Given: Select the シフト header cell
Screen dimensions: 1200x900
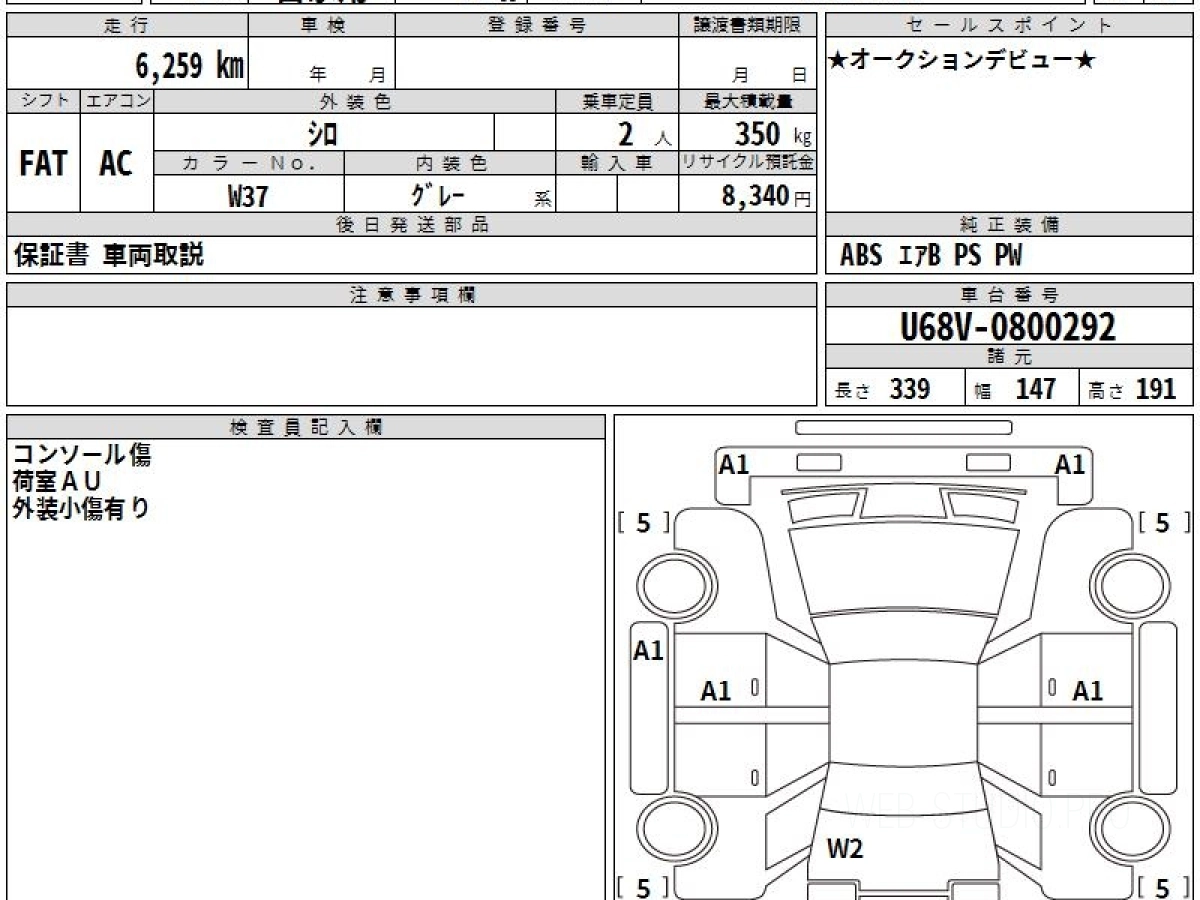Looking at the screenshot, I should click(44, 101).
